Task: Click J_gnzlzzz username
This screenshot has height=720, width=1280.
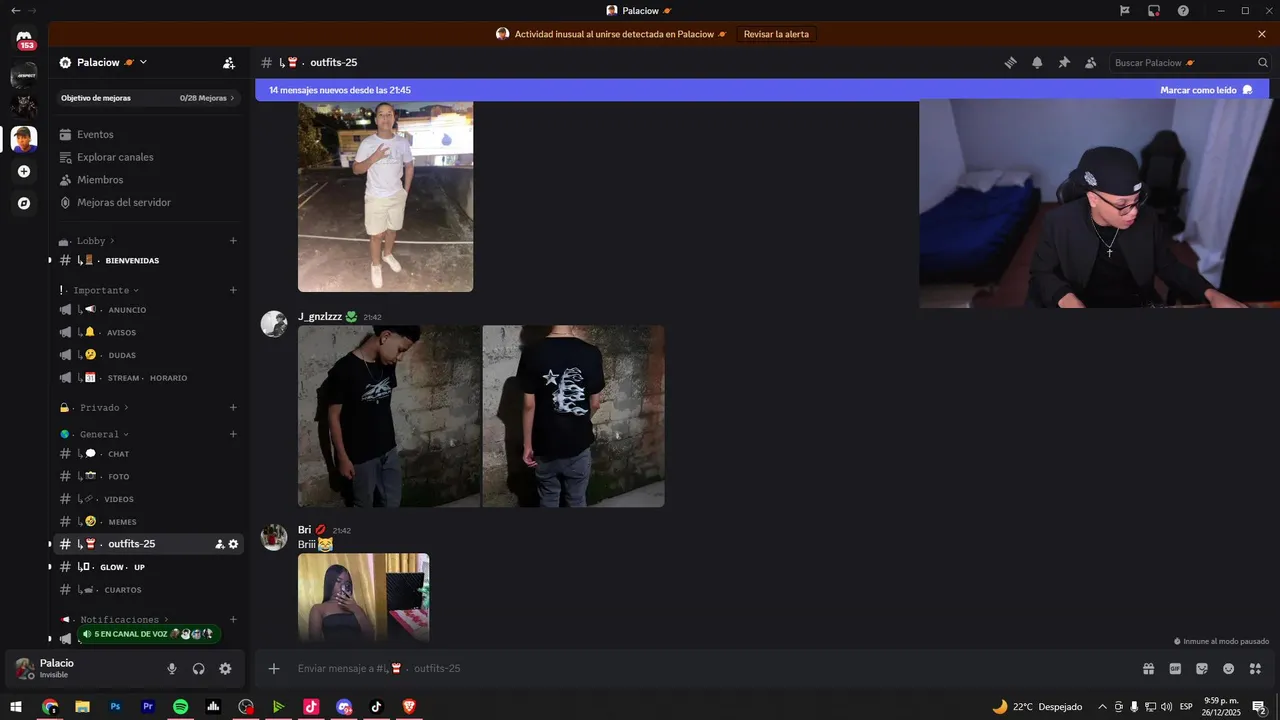Action: point(320,317)
